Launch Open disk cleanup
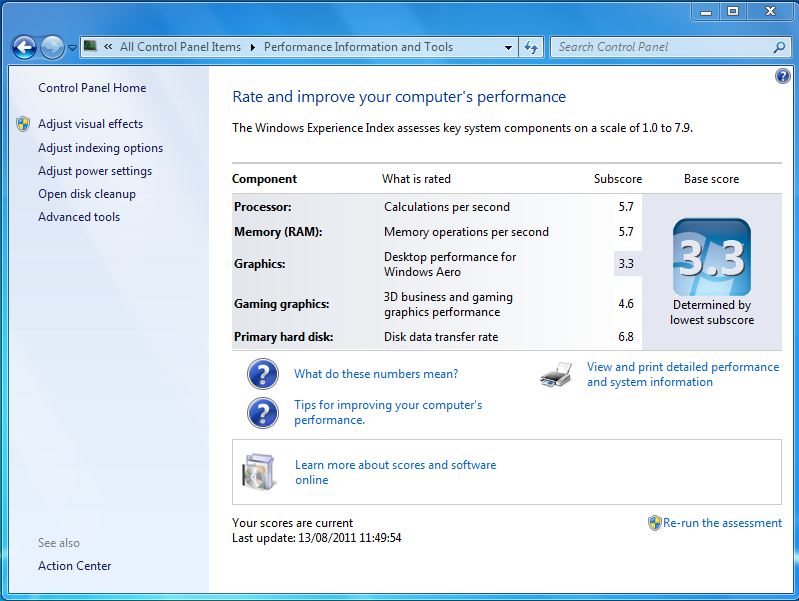Viewport: 799px width, 601px height. 87,194
